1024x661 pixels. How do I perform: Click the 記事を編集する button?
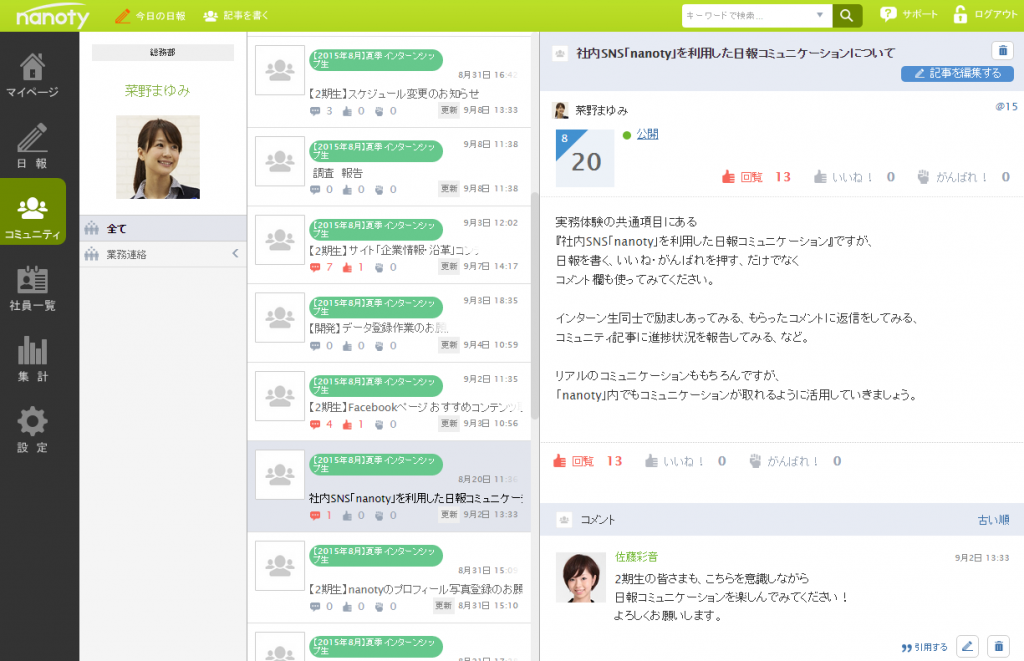(957, 74)
